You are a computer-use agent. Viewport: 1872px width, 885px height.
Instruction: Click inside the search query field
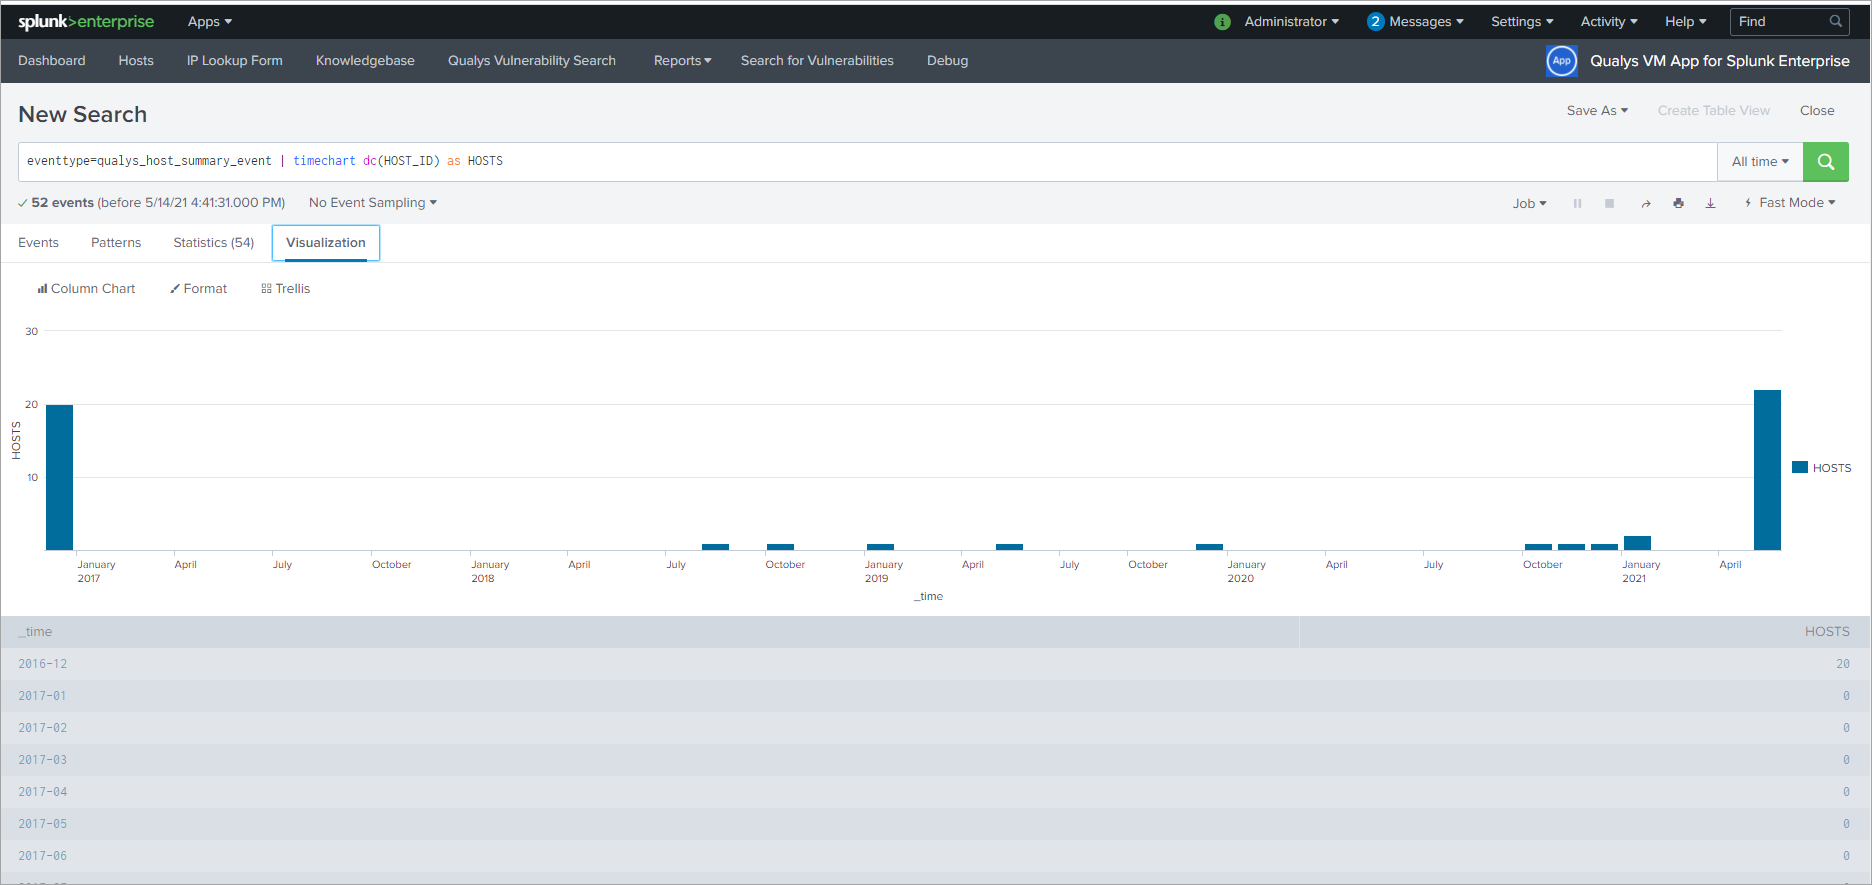[x=900, y=162]
